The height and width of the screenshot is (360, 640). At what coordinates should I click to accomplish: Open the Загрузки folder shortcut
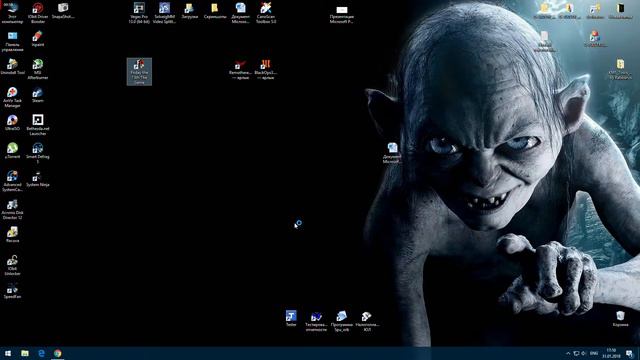click(189, 11)
